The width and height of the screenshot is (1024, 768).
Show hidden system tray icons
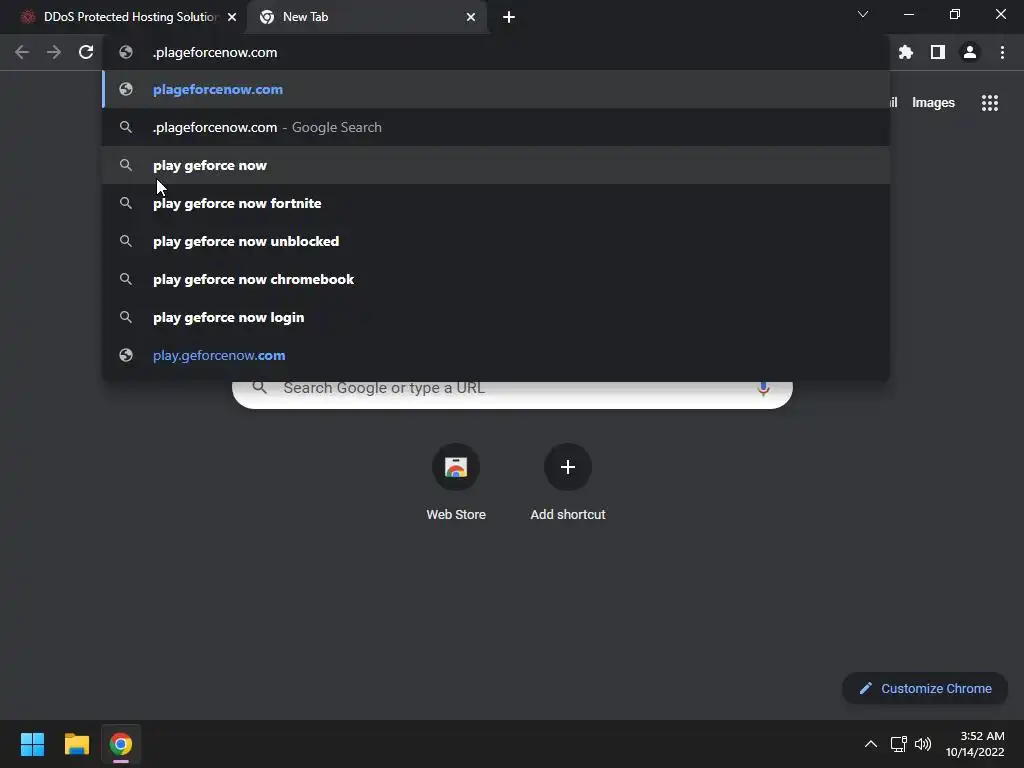(x=871, y=744)
